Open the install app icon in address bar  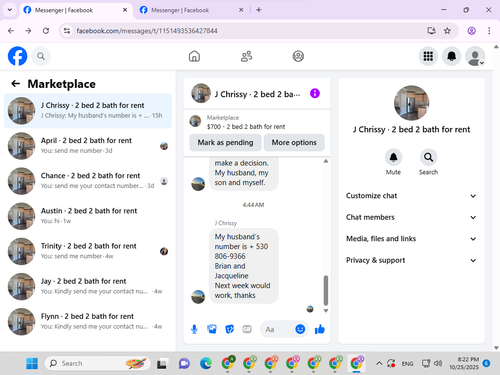431,31
